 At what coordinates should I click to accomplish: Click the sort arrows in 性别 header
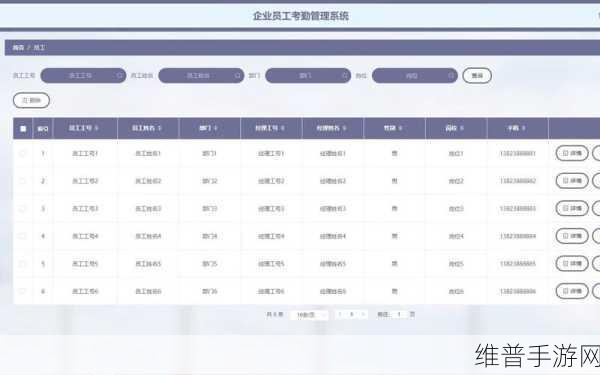(400, 128)
